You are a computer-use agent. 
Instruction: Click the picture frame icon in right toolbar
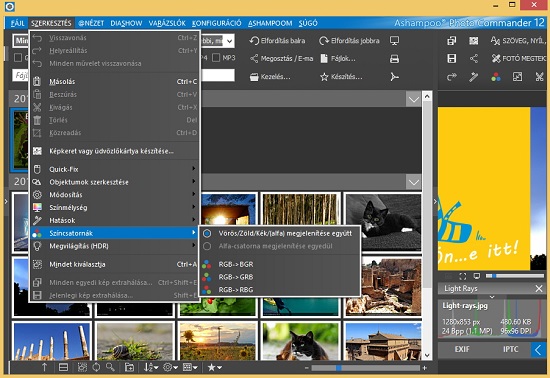pyautogui.click(x=474, y=41)
